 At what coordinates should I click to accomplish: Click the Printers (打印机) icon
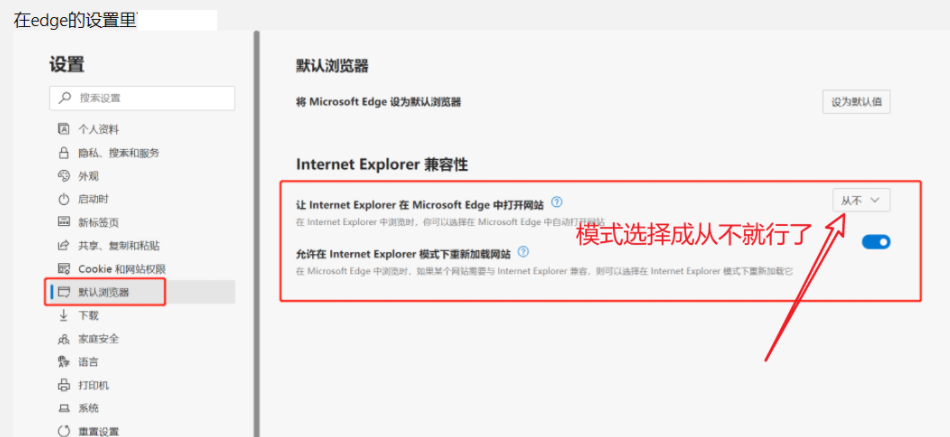tap(64, 385)
